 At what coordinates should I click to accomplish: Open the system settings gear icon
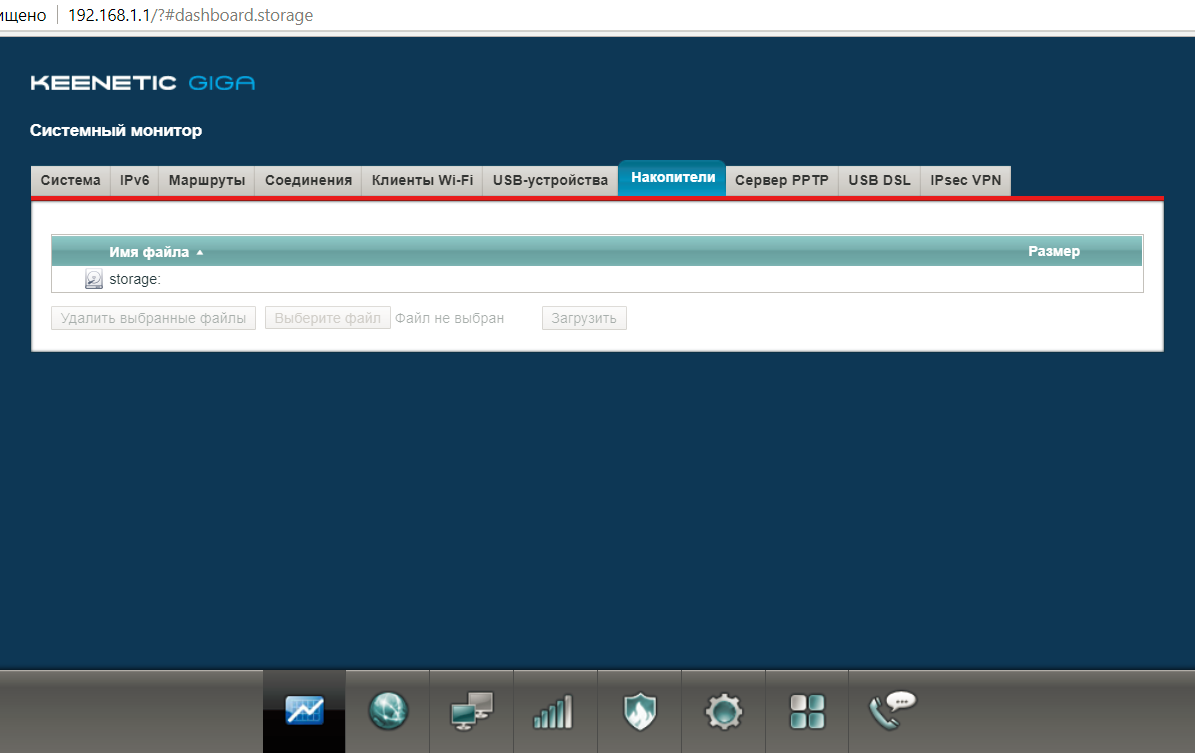point(723,711)
